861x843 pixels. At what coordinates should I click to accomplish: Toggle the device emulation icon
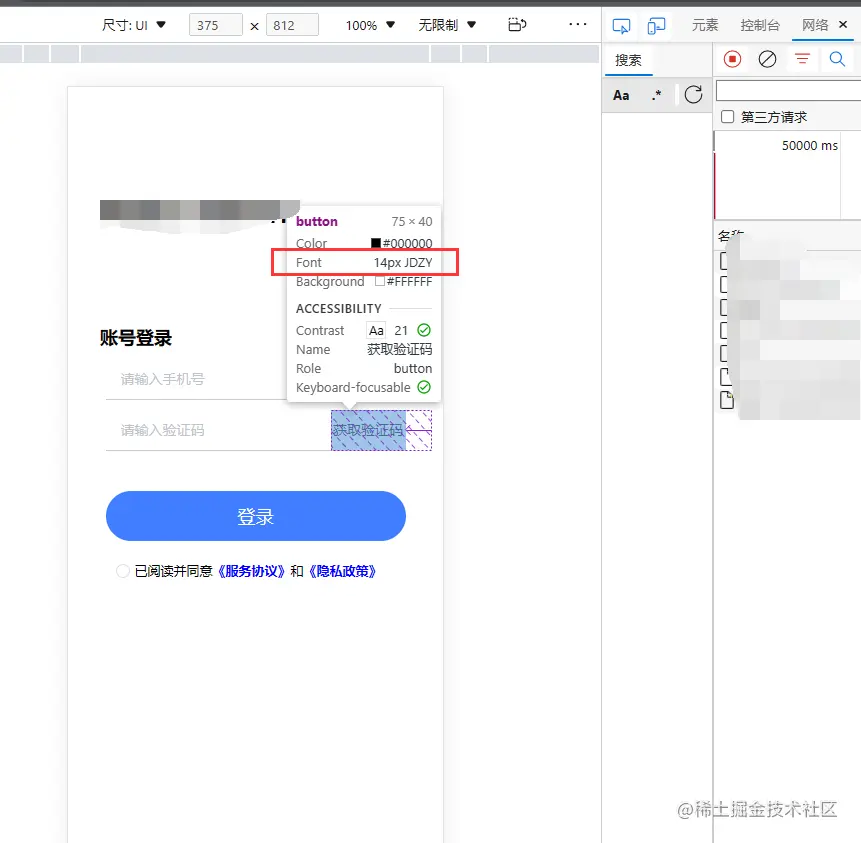click(656, 26)
